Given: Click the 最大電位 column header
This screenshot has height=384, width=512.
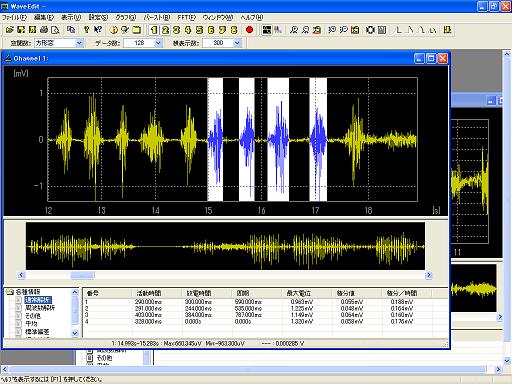Looking at the screenshot, I should click(299, 293).
